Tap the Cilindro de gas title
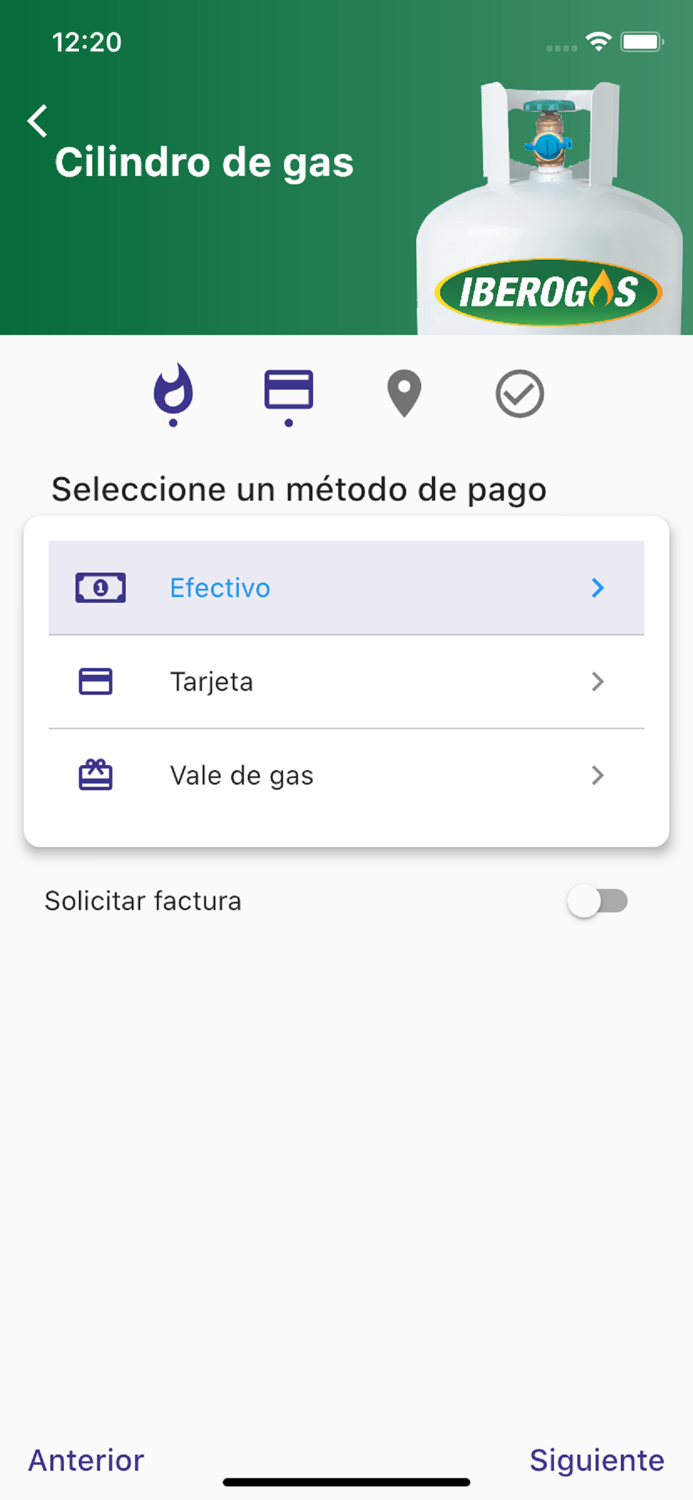 (205, 163)
